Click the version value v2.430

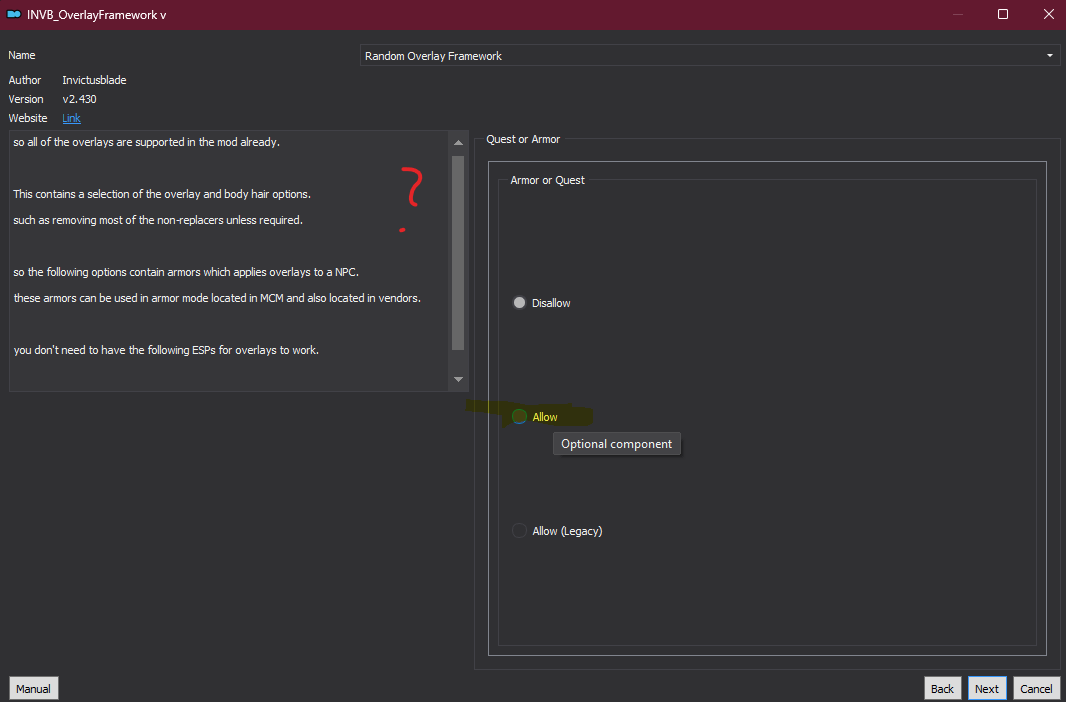(80, 99)
